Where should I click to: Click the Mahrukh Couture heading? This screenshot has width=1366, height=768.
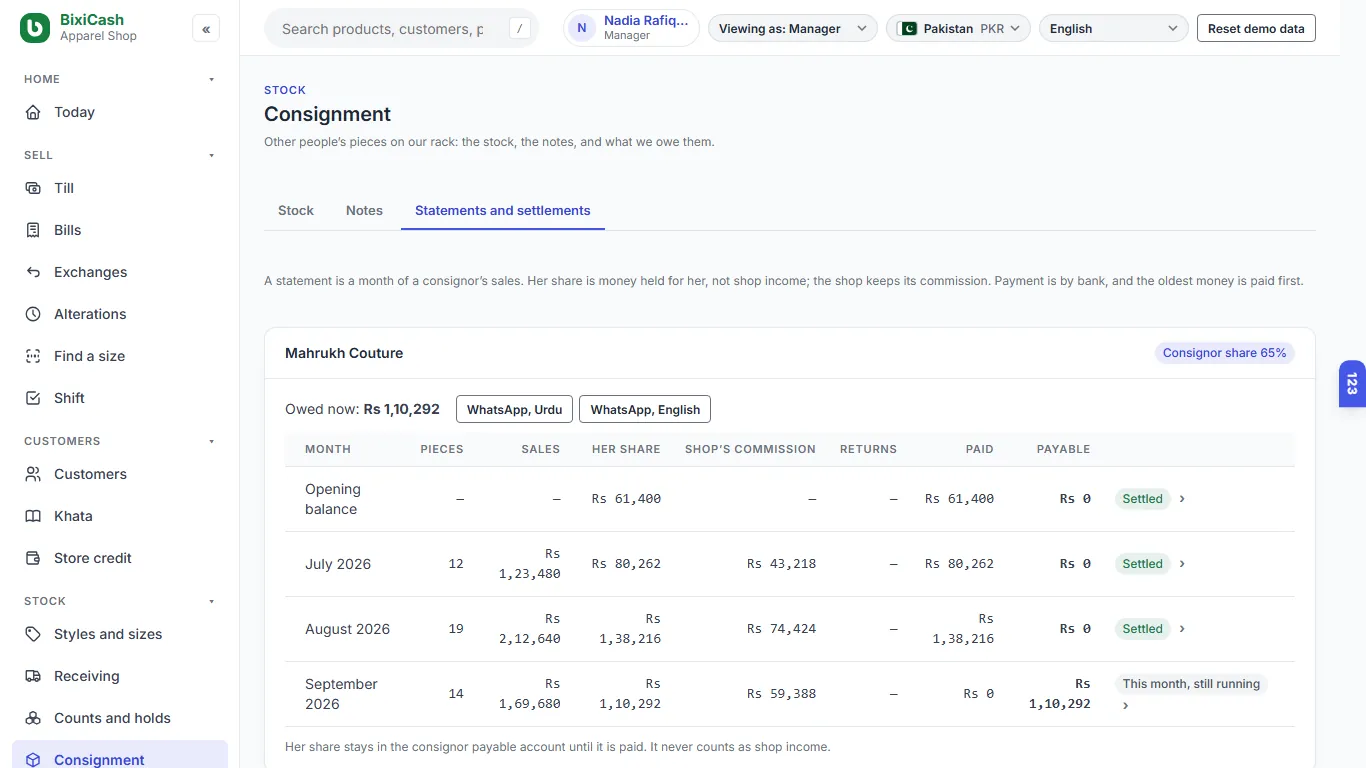coord(344,353)
